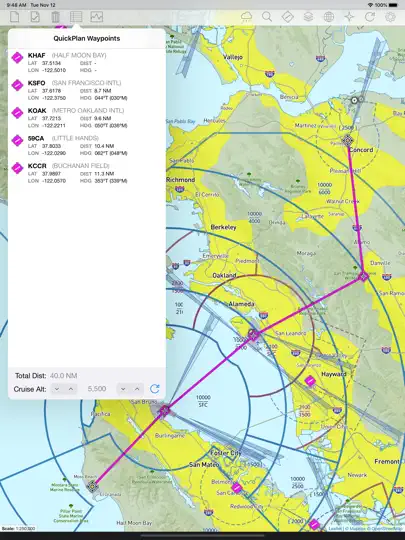Raise altitude with up chevron right of 5,500

[x=137, y=389]
